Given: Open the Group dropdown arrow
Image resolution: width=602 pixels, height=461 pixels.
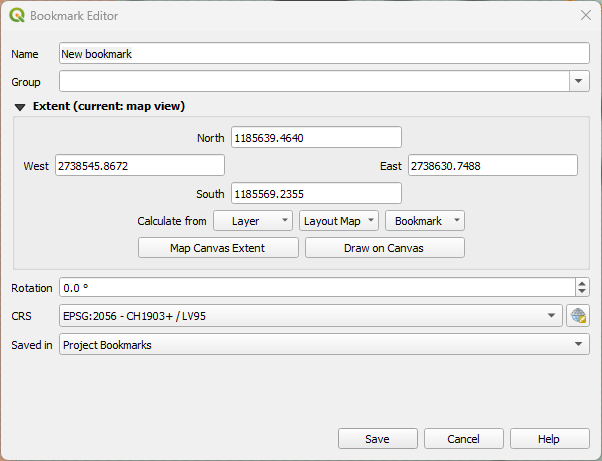Looking at the screenshot, I should point(579,81).
